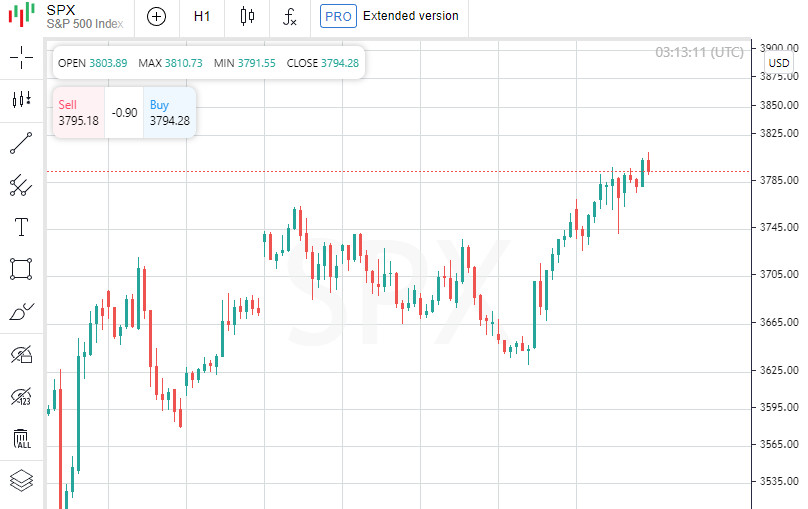Click the 3745.00 price axis label
The image size is (808, 509).
click(779, 227)
